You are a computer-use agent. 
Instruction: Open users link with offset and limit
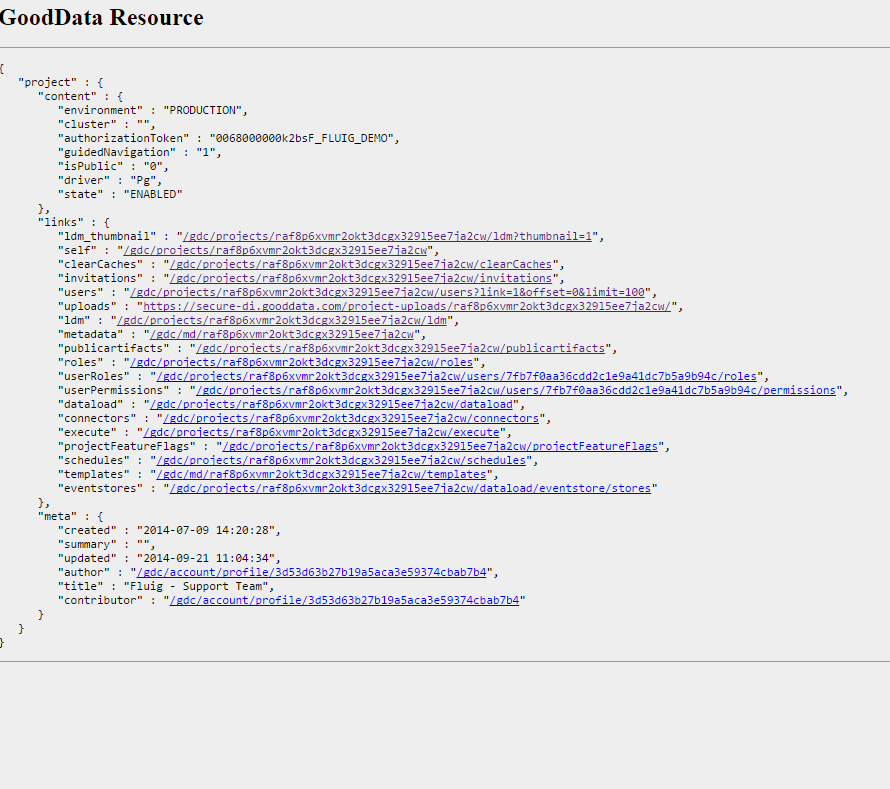point(388,292)
